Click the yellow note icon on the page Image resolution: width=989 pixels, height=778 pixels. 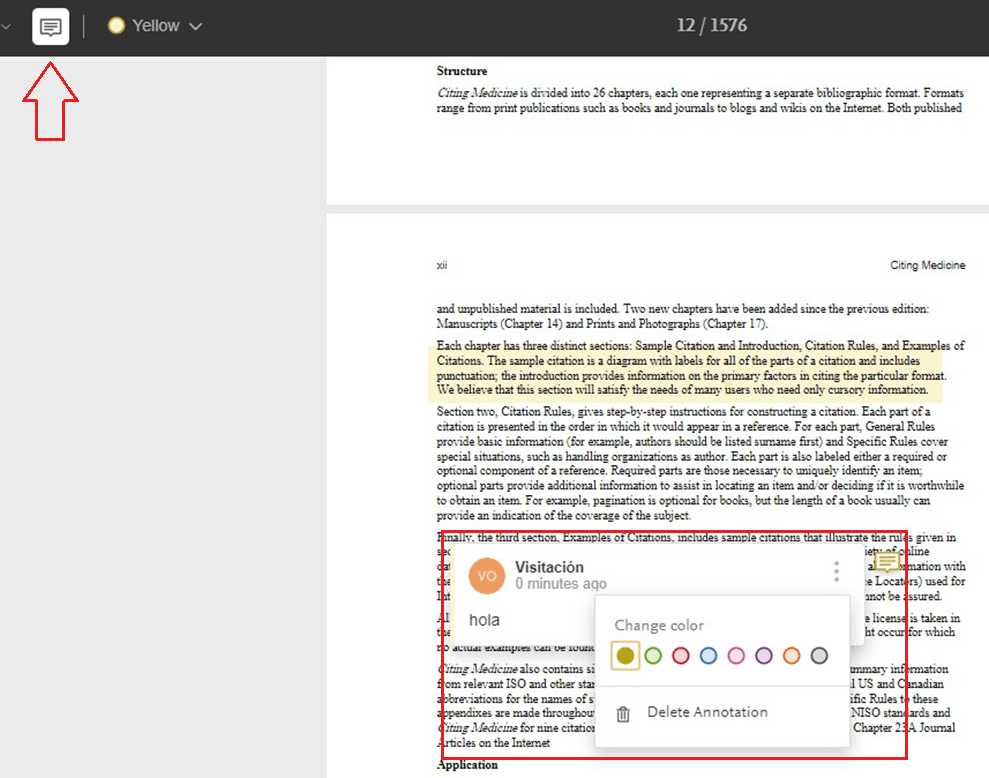[887, 561]
